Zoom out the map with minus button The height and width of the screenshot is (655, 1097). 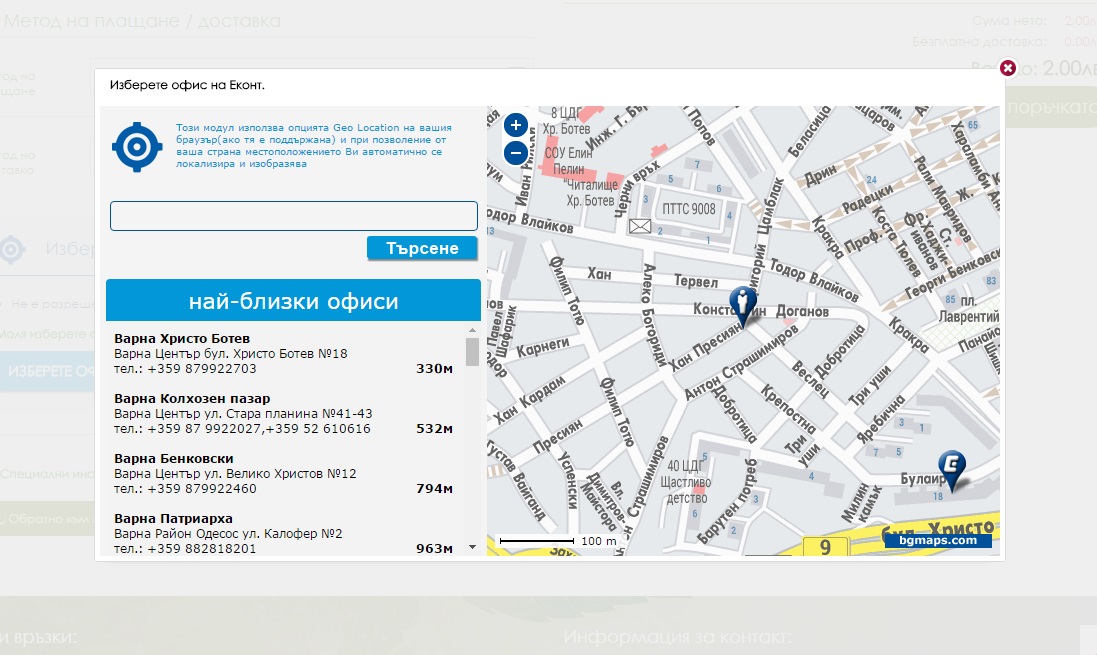[x=515, y=153]
